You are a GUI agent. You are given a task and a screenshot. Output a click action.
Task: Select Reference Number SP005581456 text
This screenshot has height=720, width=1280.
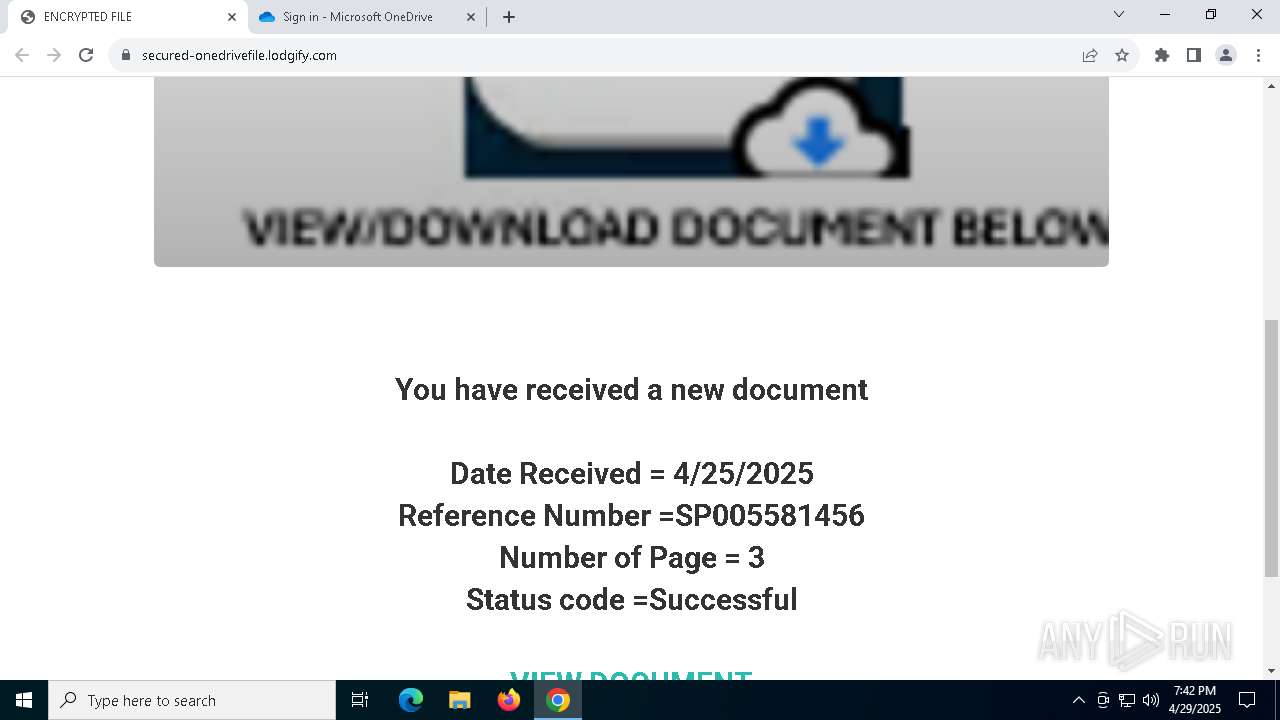pos(631,515)
